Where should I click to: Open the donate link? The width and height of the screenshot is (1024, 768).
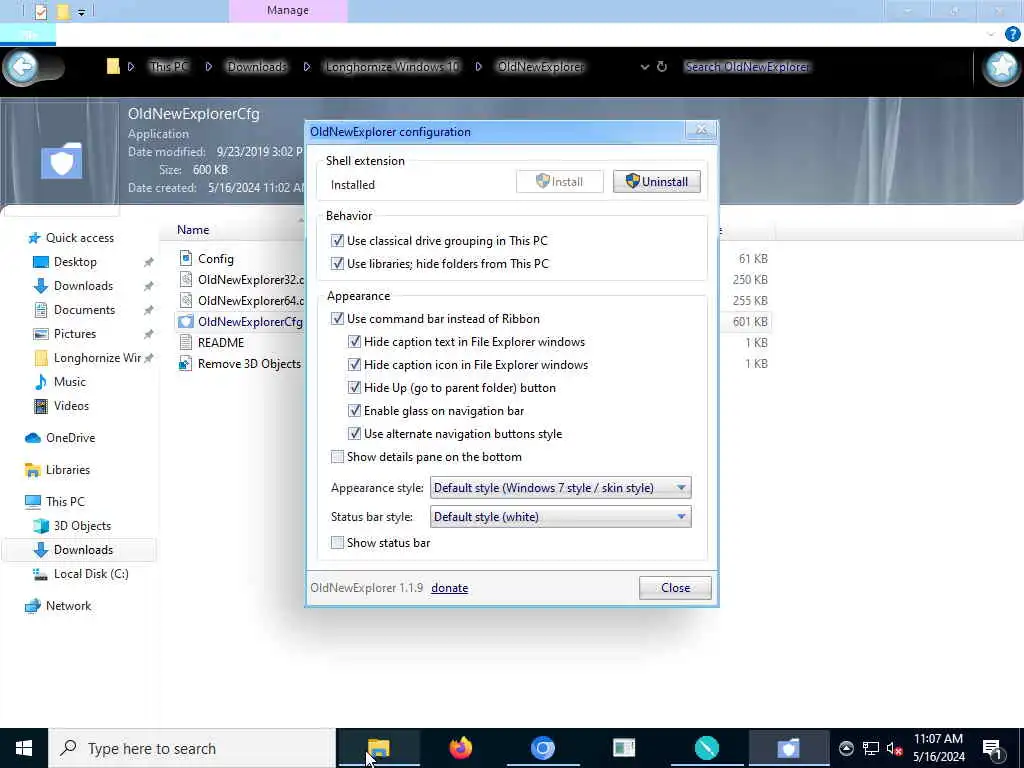click(x=449, y=588)
